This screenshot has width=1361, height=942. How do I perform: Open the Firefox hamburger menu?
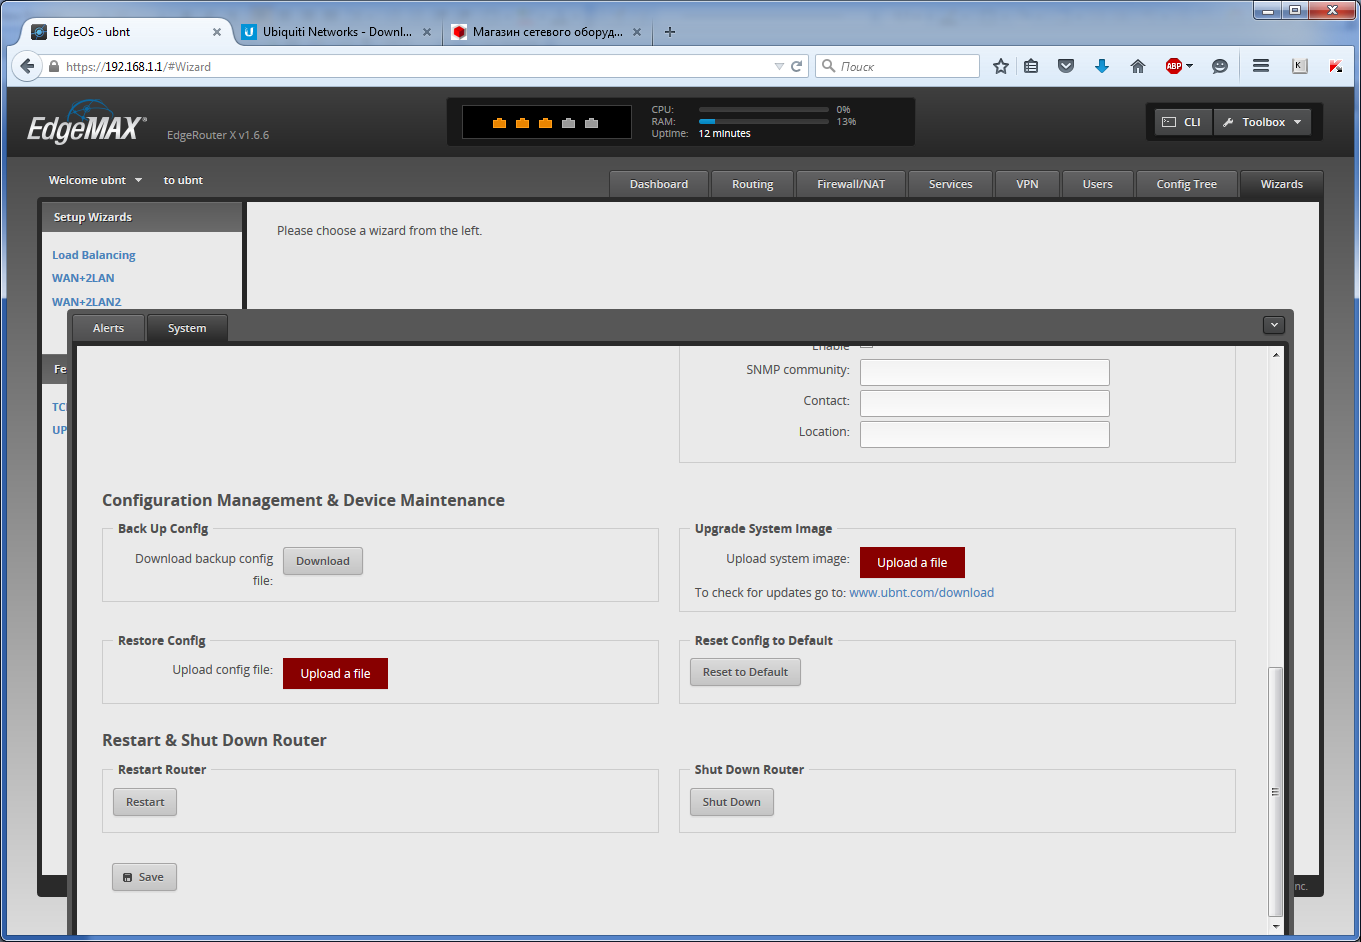pos(1260,65)
